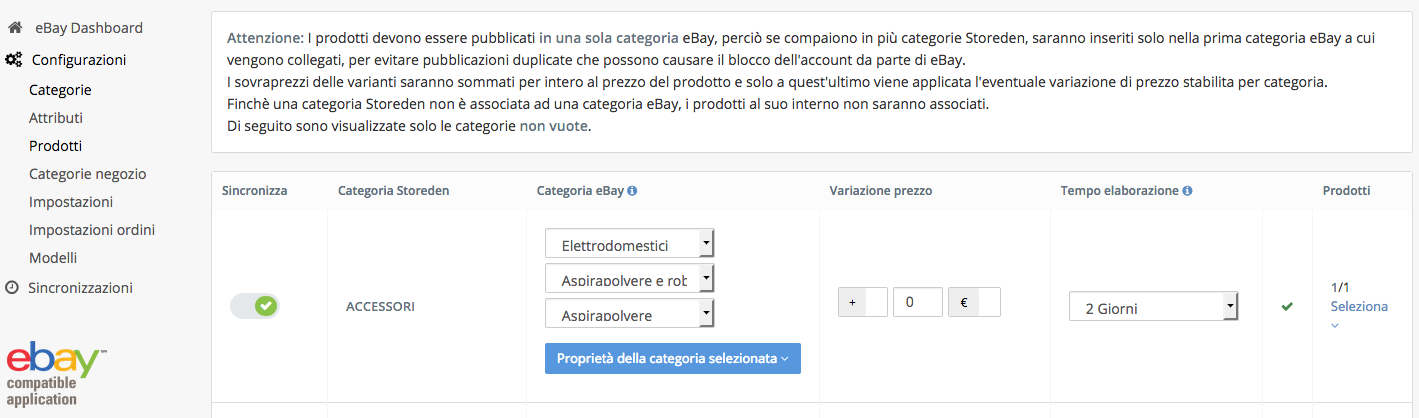Click the Configurazioni gears icon
1419x418 pixels.
point(15,60)
